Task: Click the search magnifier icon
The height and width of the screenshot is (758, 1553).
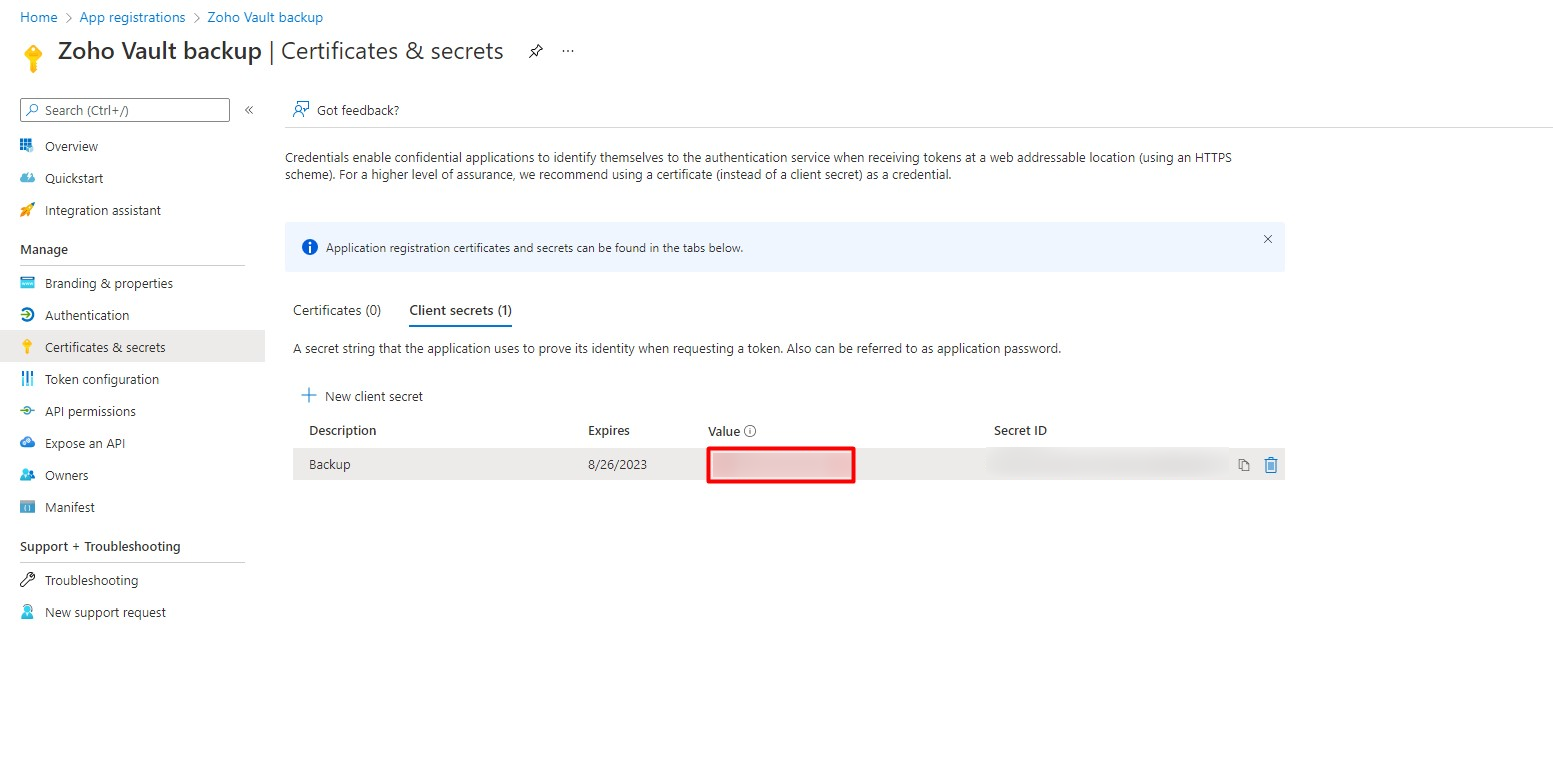Action: tap(34, 110)
